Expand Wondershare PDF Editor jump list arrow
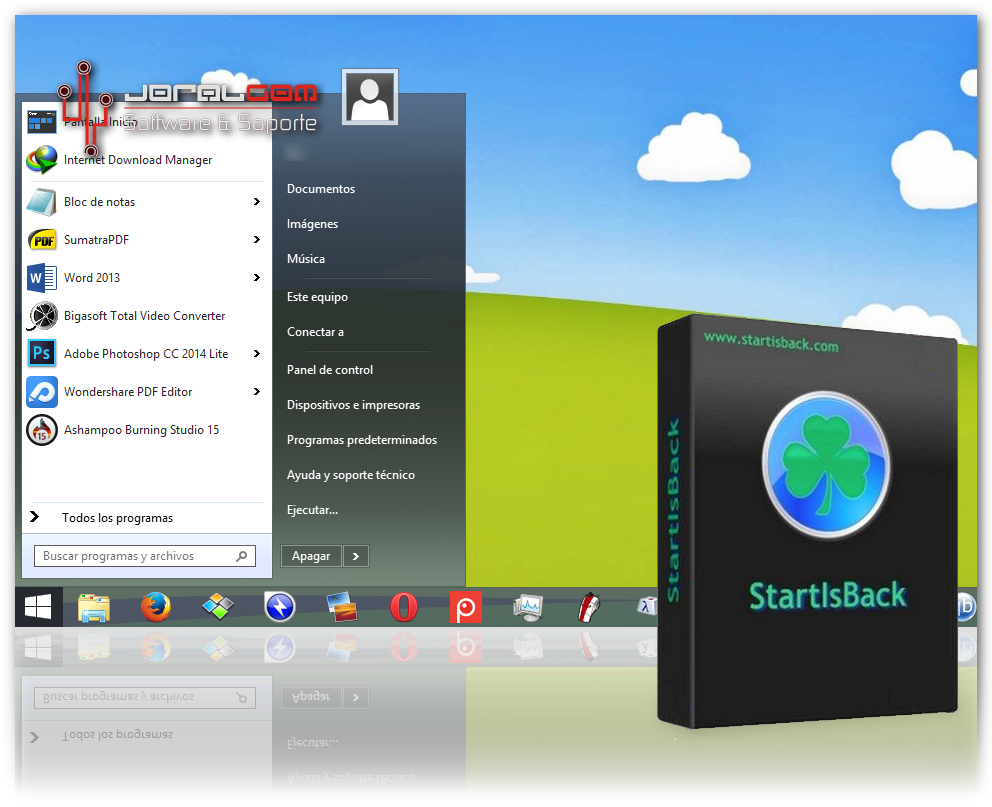 tap(256, 391)
